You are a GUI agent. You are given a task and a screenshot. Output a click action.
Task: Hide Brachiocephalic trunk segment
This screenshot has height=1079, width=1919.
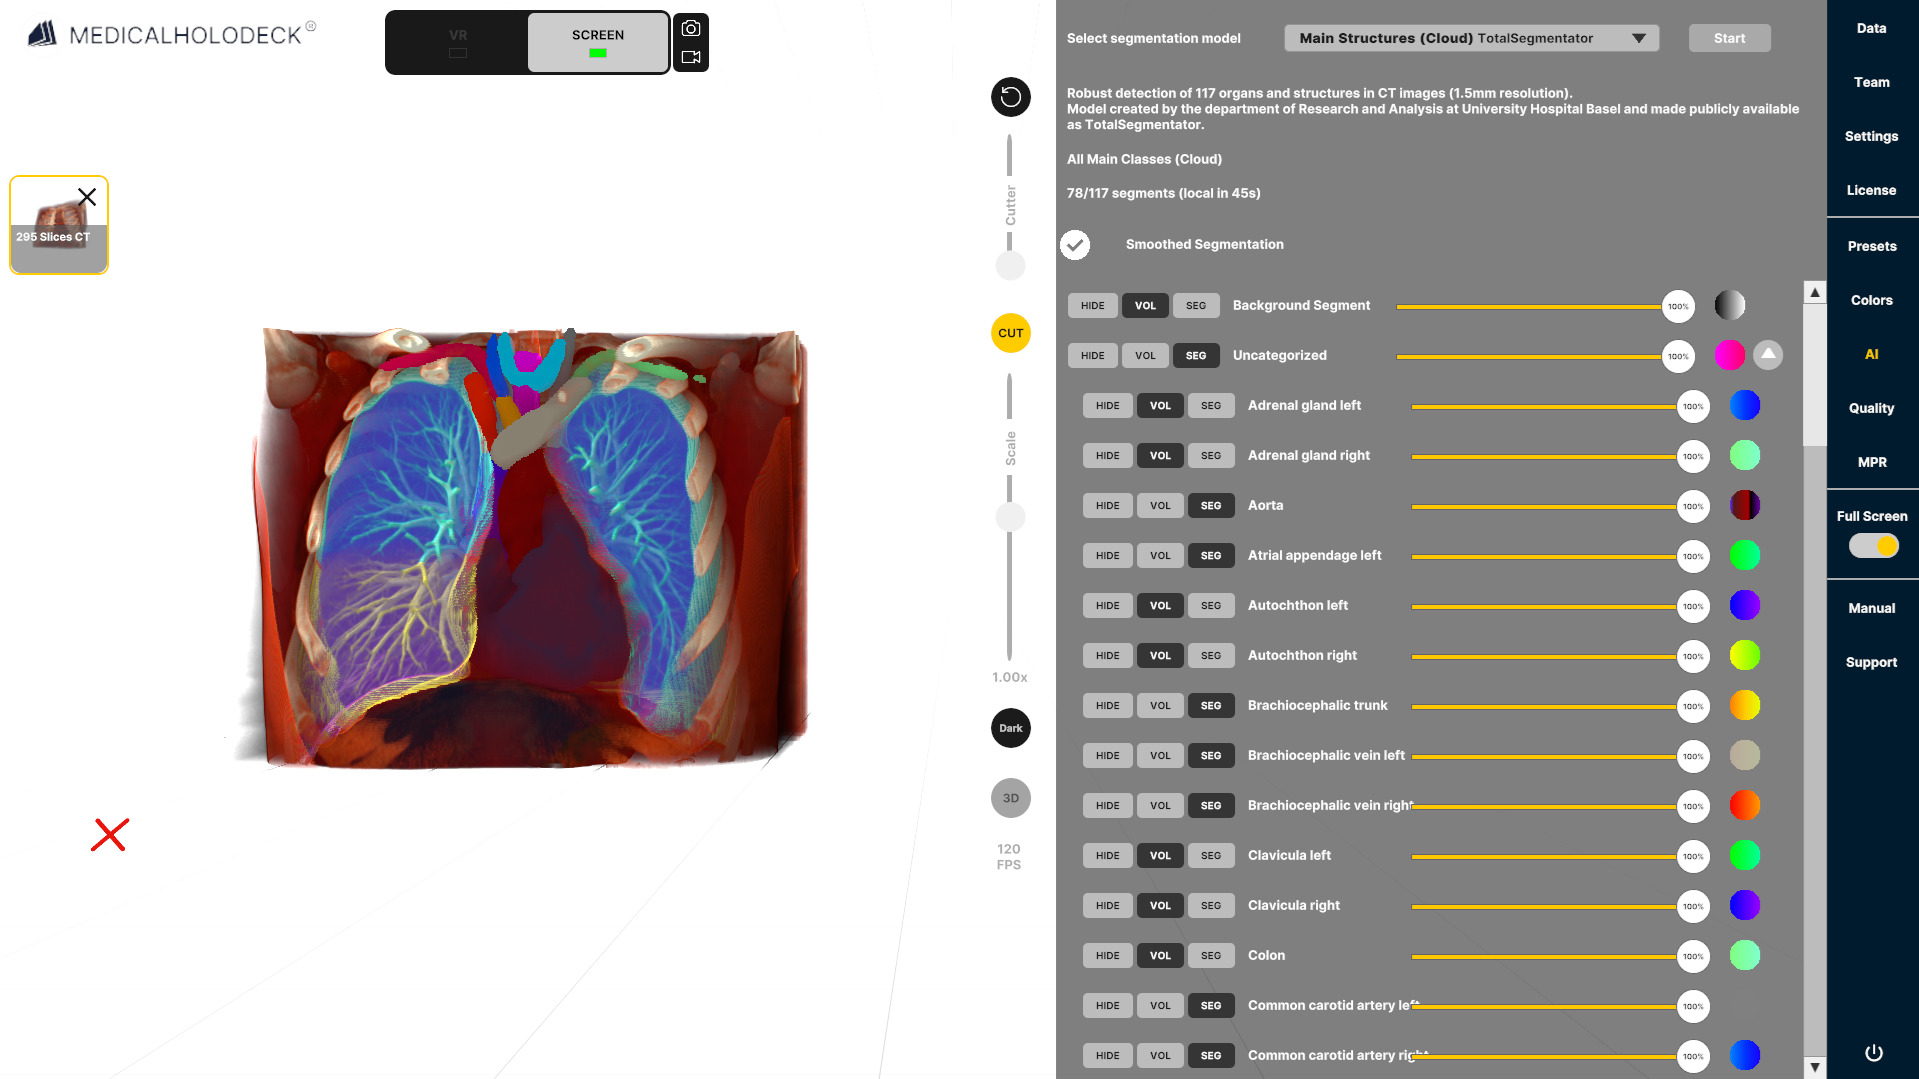click(x=1108, y=706)
